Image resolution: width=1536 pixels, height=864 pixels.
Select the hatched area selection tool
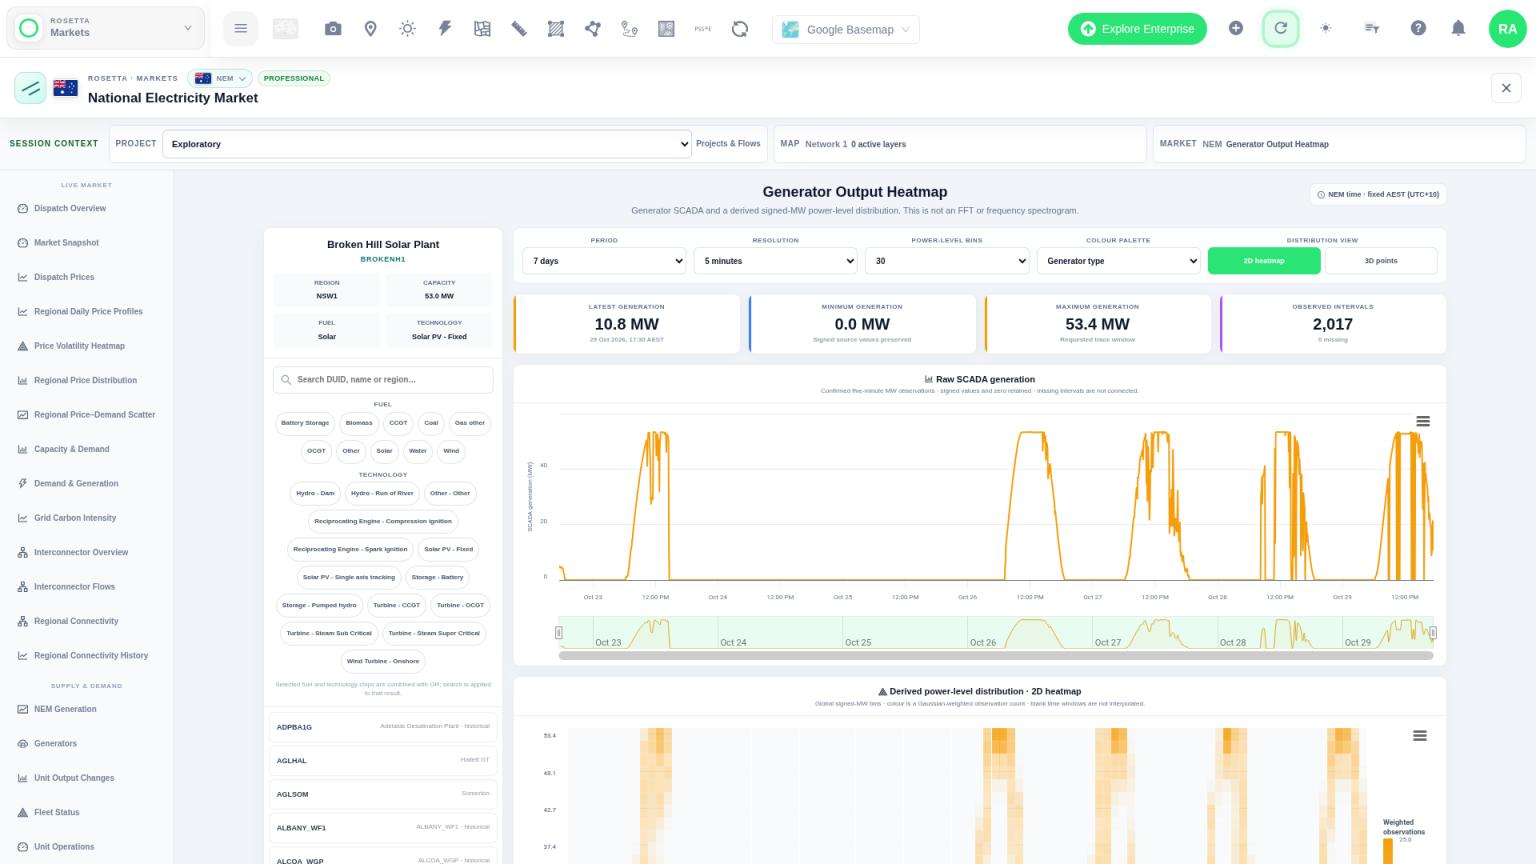click(x=556, y=29)
